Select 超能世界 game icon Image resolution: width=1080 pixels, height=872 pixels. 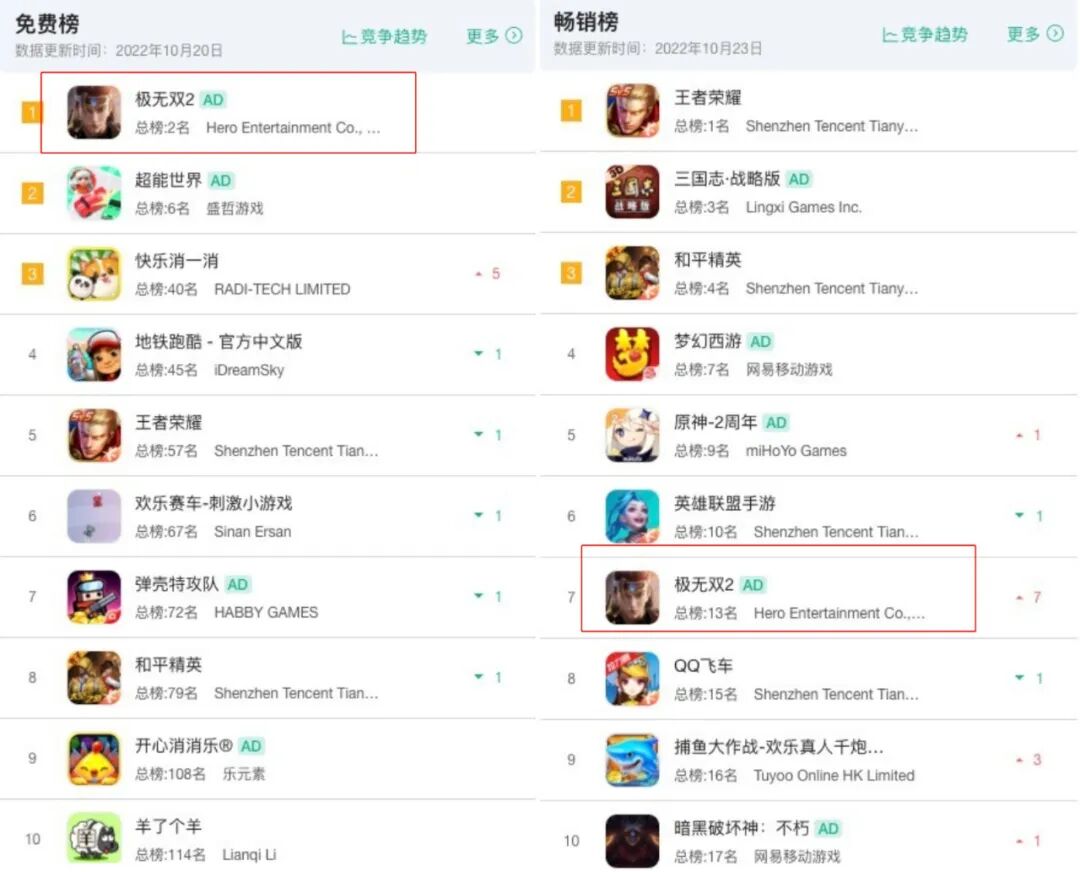pos(94,193)
